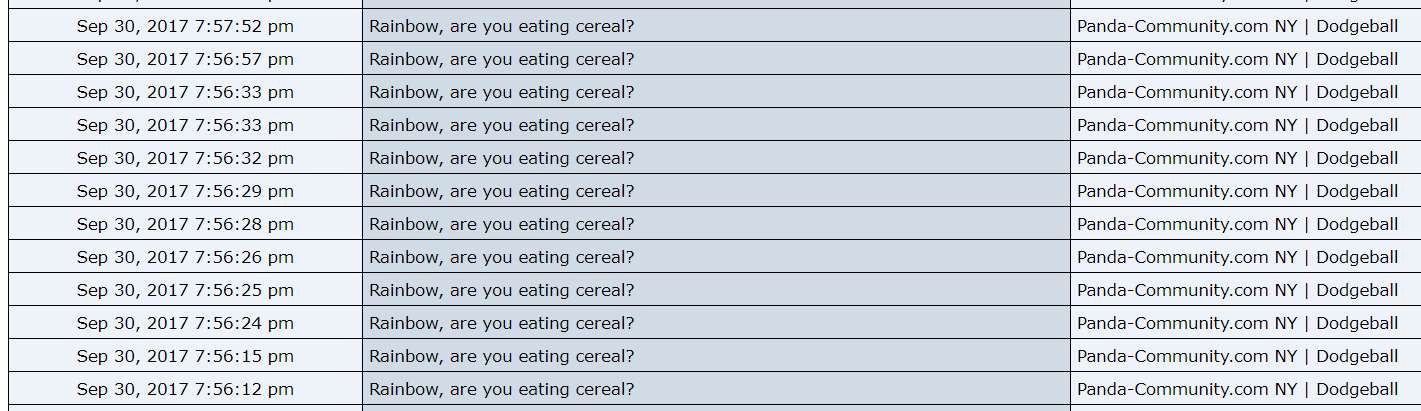This screenshot has width=1421, height=411.
Task: Open the Dodgeball server link at 7:56:25 pm
Action: 1237,290
